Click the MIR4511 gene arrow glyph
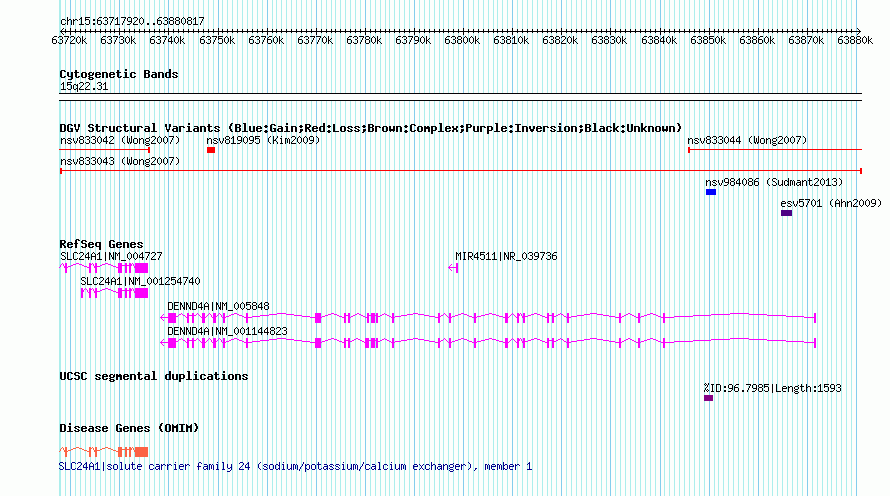This screenshot has width=890, height=496. (453, 268)
